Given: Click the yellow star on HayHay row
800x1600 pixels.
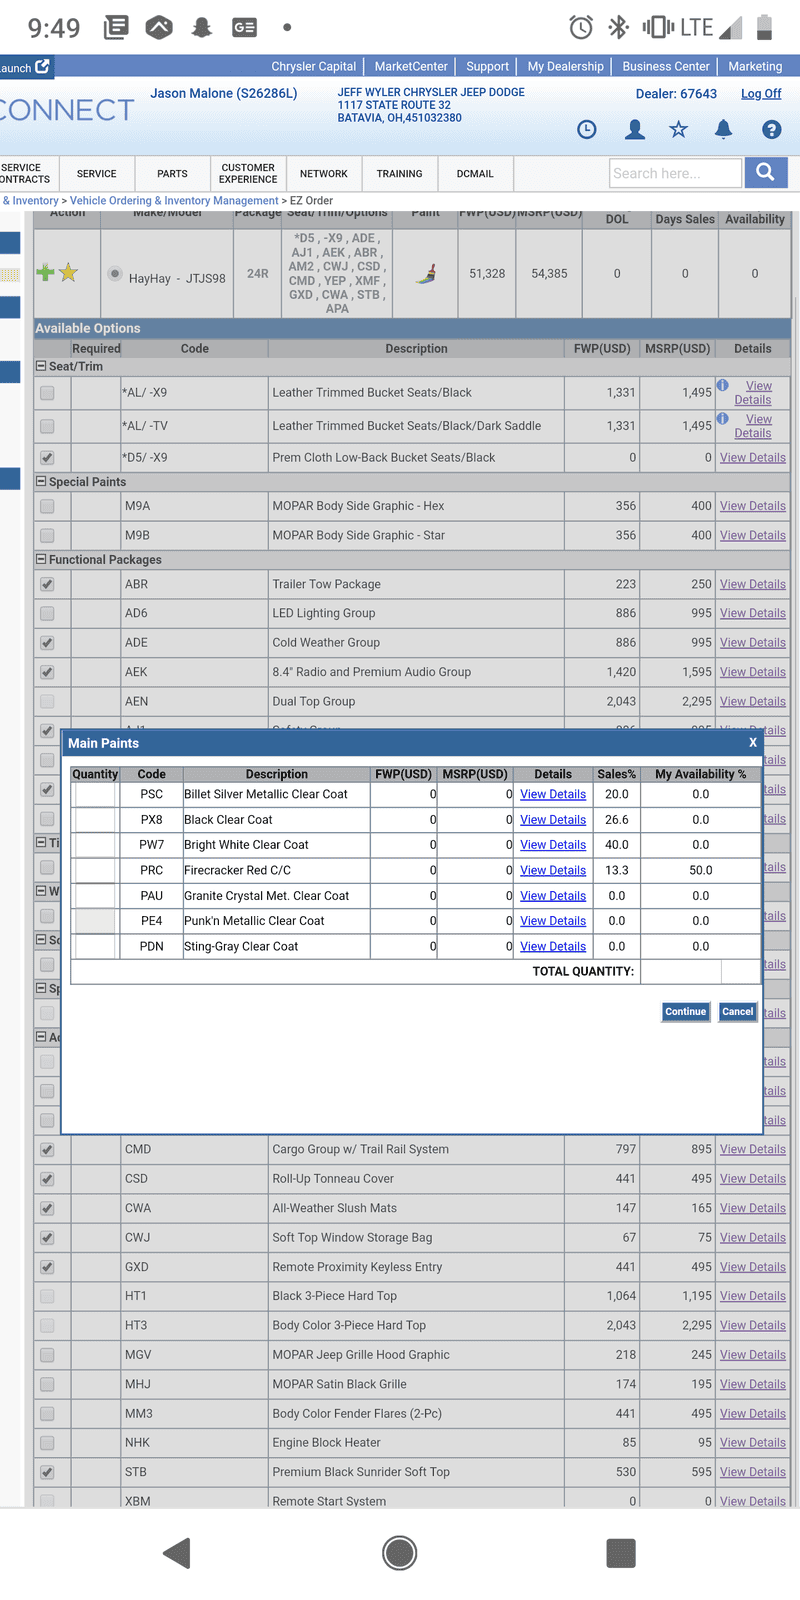Looking at the screenshot, I should coord(68,272).
